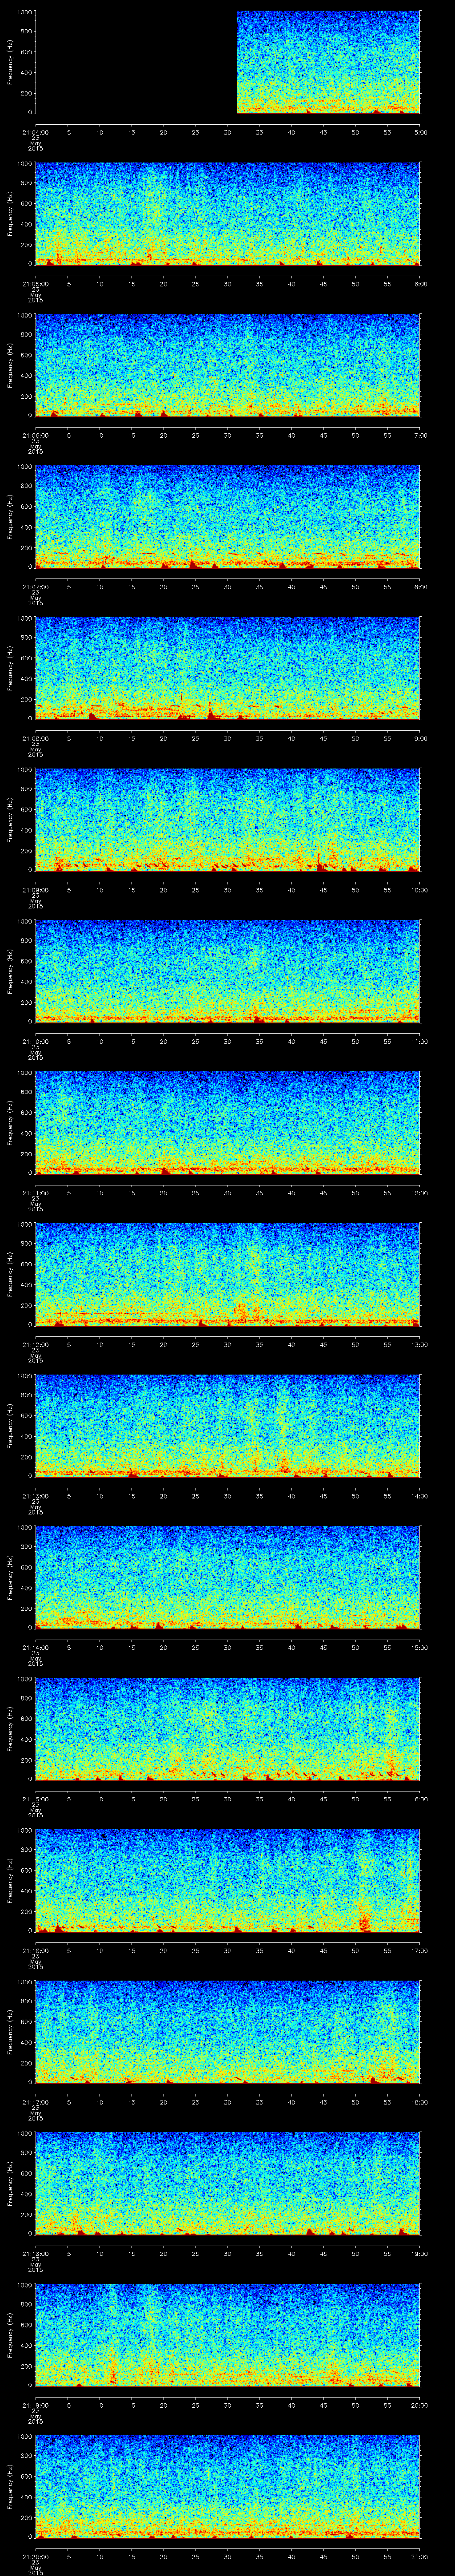This screenshot has height=2576, width=455.
Task: Pick the spectrogram panel starting at 21:19:00
Action: tap(228, 2334)
